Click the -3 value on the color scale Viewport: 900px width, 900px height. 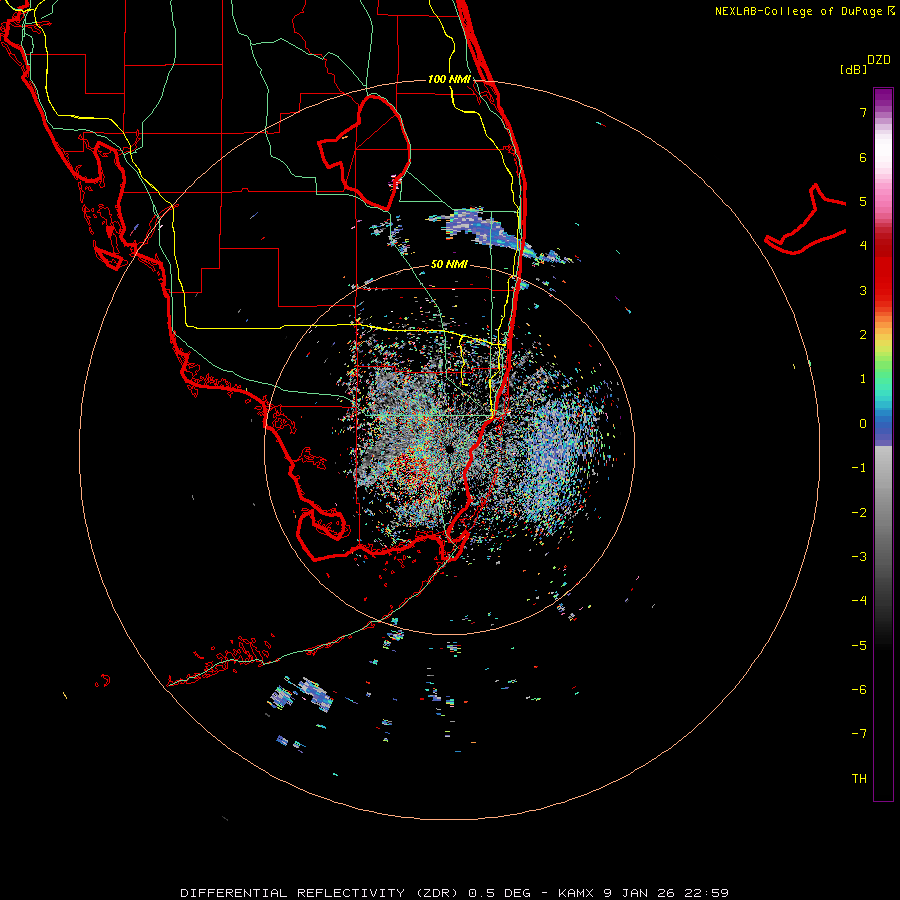point(859,557)
